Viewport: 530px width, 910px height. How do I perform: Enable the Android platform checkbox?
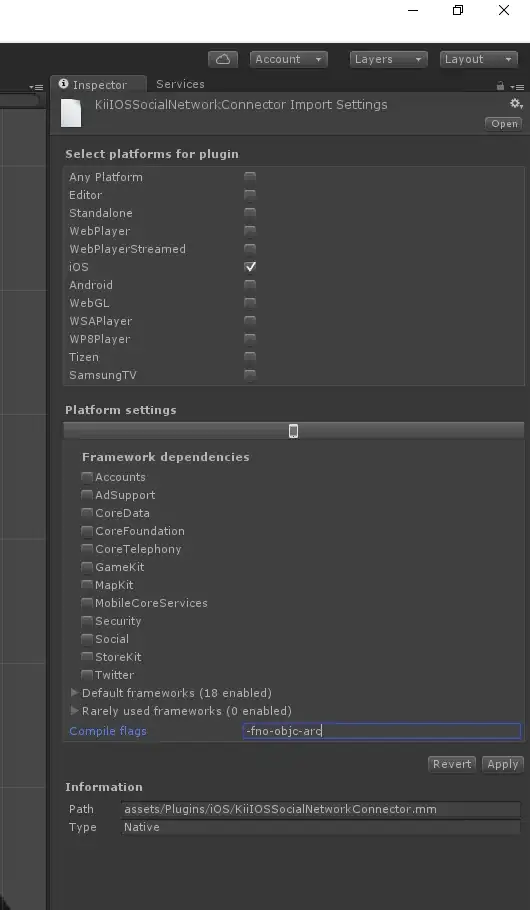coord(250,285)
